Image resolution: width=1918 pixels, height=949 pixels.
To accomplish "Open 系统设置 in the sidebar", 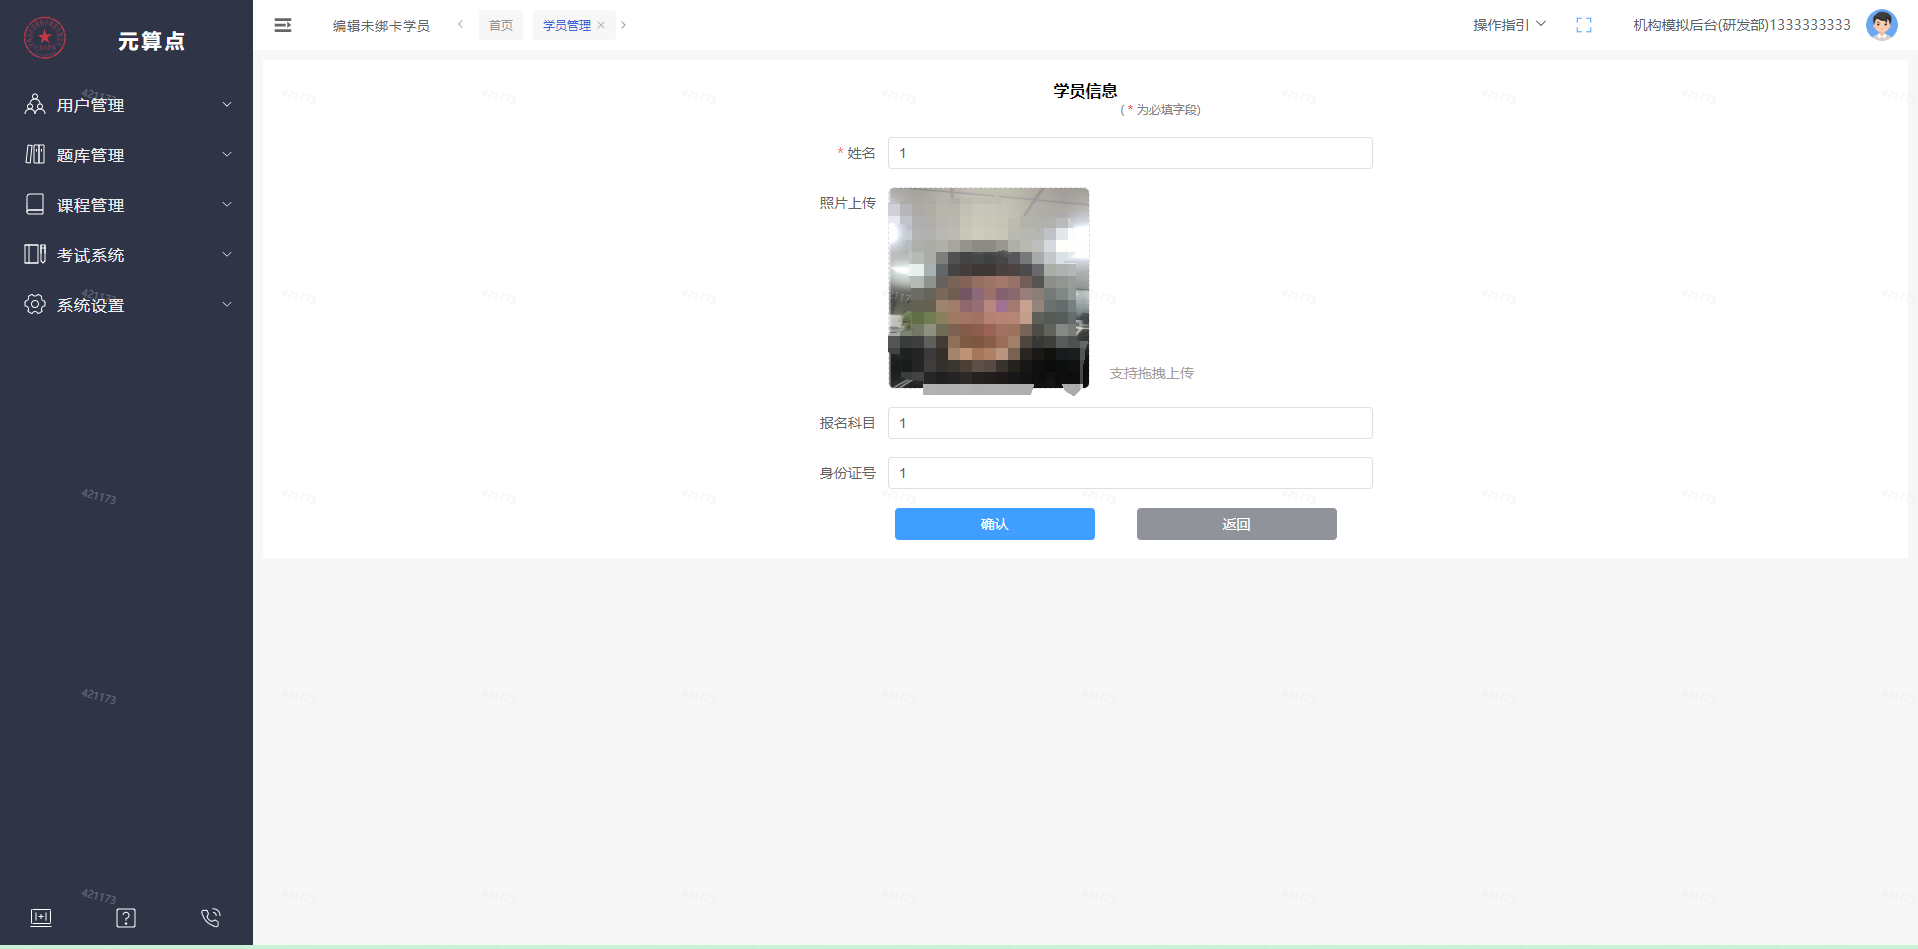I will point(126,305).
